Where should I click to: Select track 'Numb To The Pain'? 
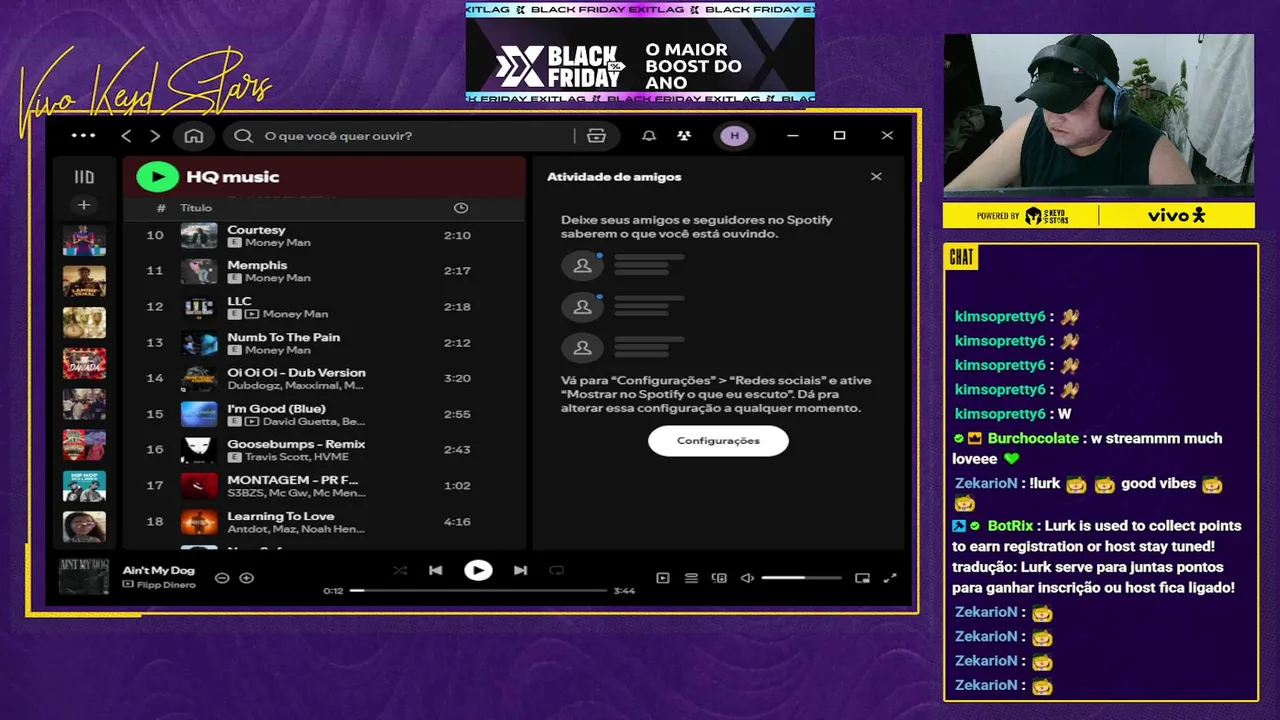[x=283, y=337]
